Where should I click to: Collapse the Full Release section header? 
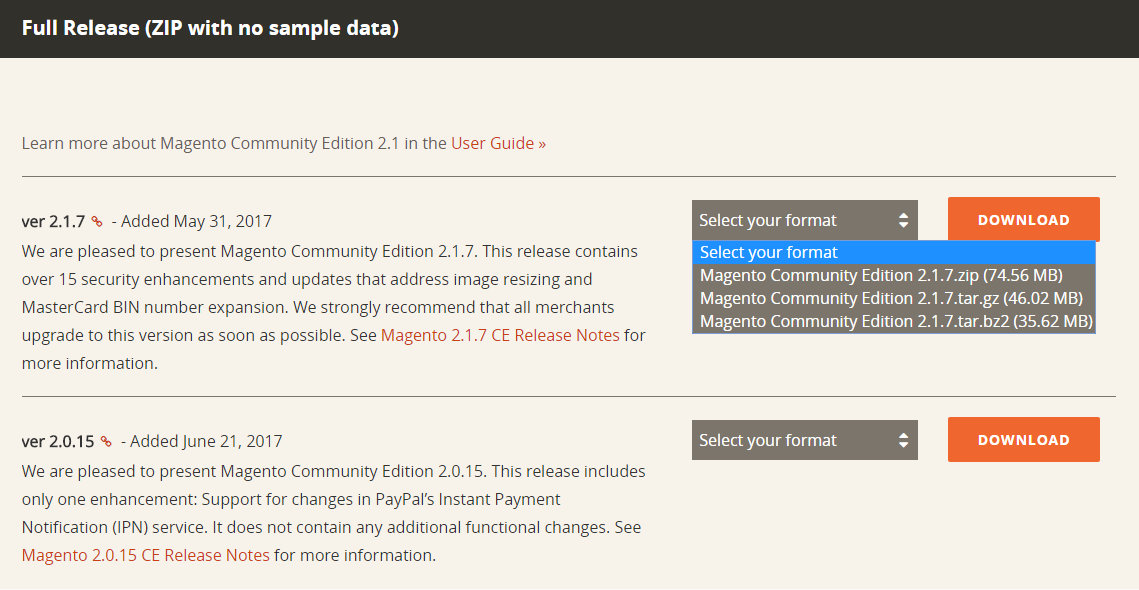[210, 28]
